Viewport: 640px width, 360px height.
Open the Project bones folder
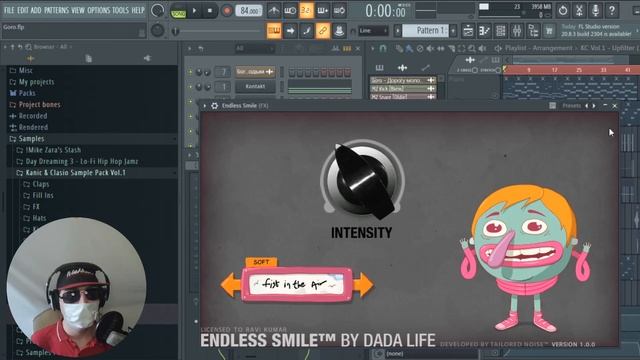[x=39, y=104]
